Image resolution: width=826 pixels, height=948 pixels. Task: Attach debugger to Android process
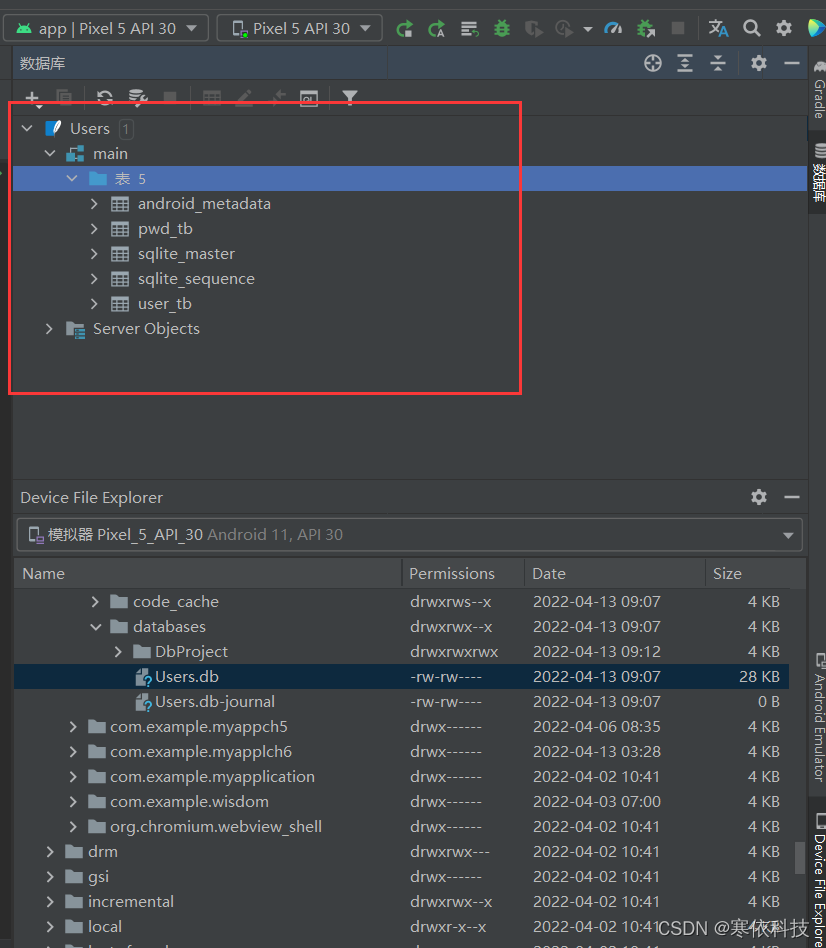click(x=646, y=28)
